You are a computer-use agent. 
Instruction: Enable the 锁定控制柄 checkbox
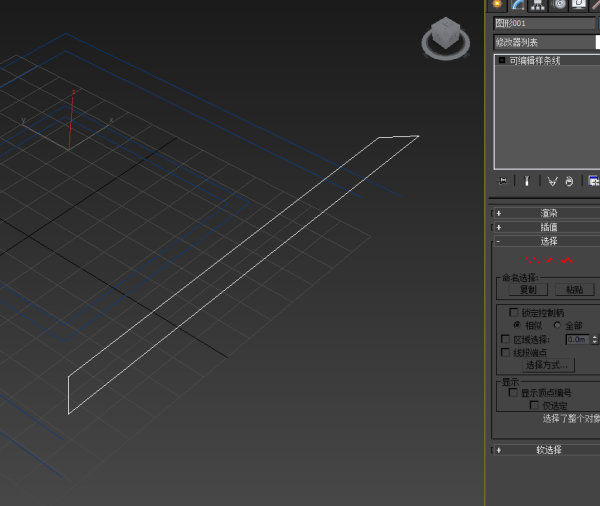[x=514, y=312]
